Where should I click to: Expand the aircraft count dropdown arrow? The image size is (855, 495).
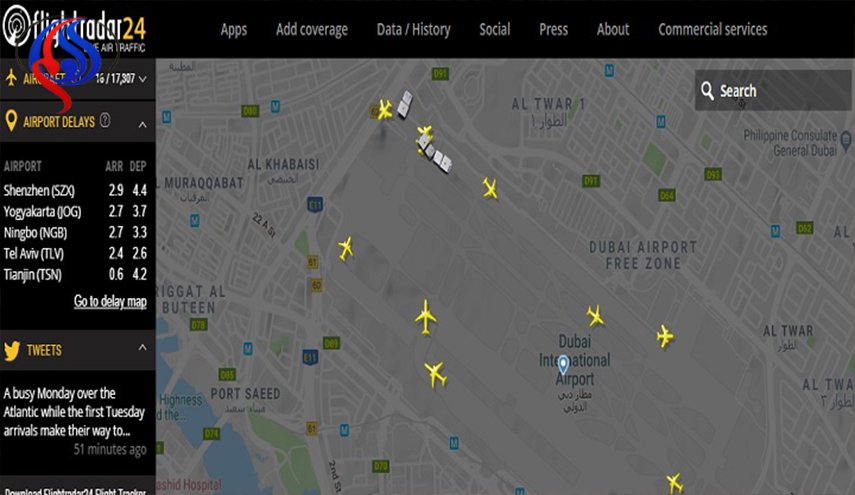point(142,79)
